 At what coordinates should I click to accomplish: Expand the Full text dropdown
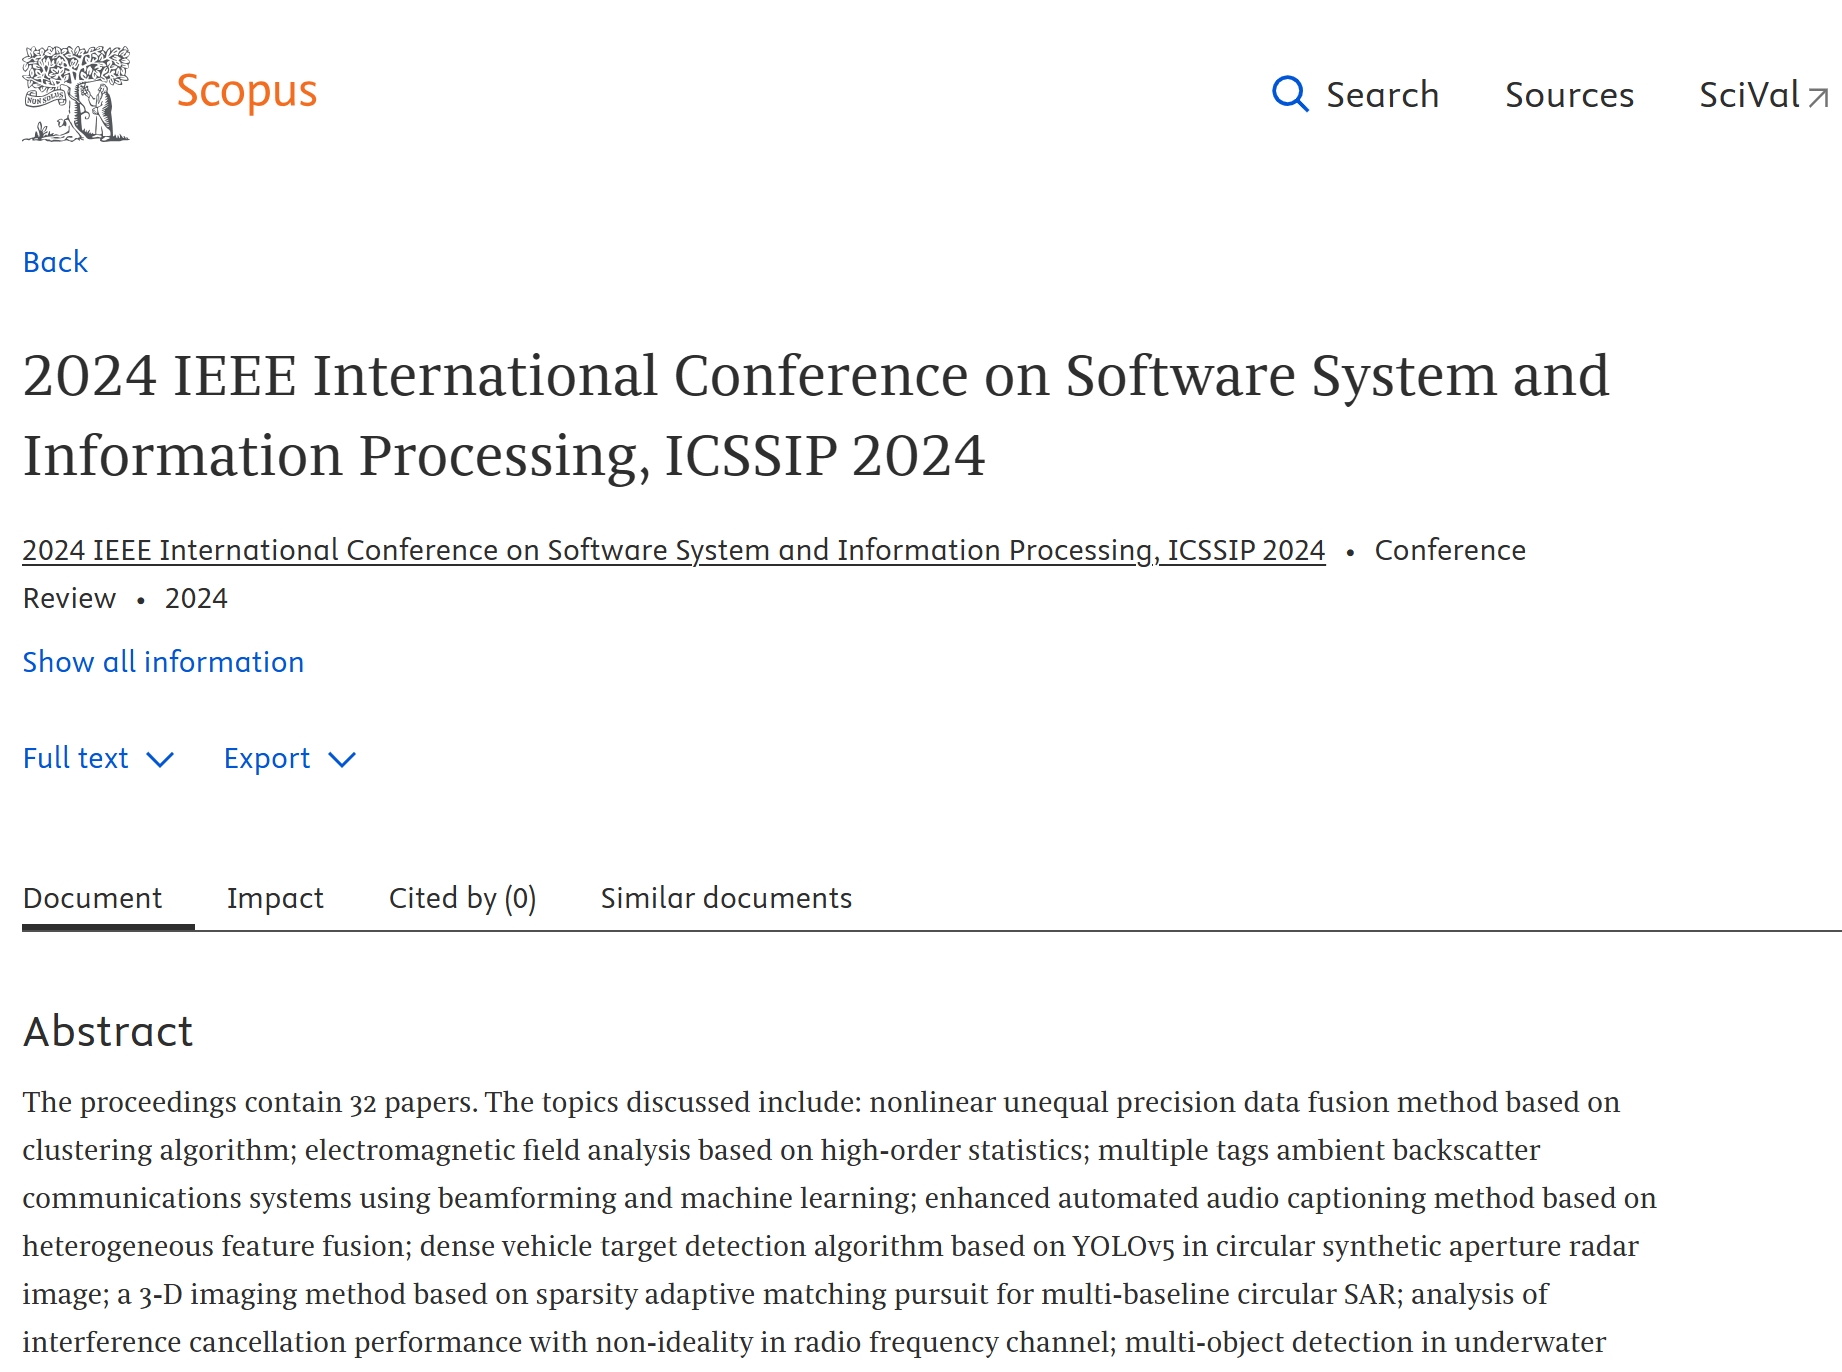pos(99,758)
